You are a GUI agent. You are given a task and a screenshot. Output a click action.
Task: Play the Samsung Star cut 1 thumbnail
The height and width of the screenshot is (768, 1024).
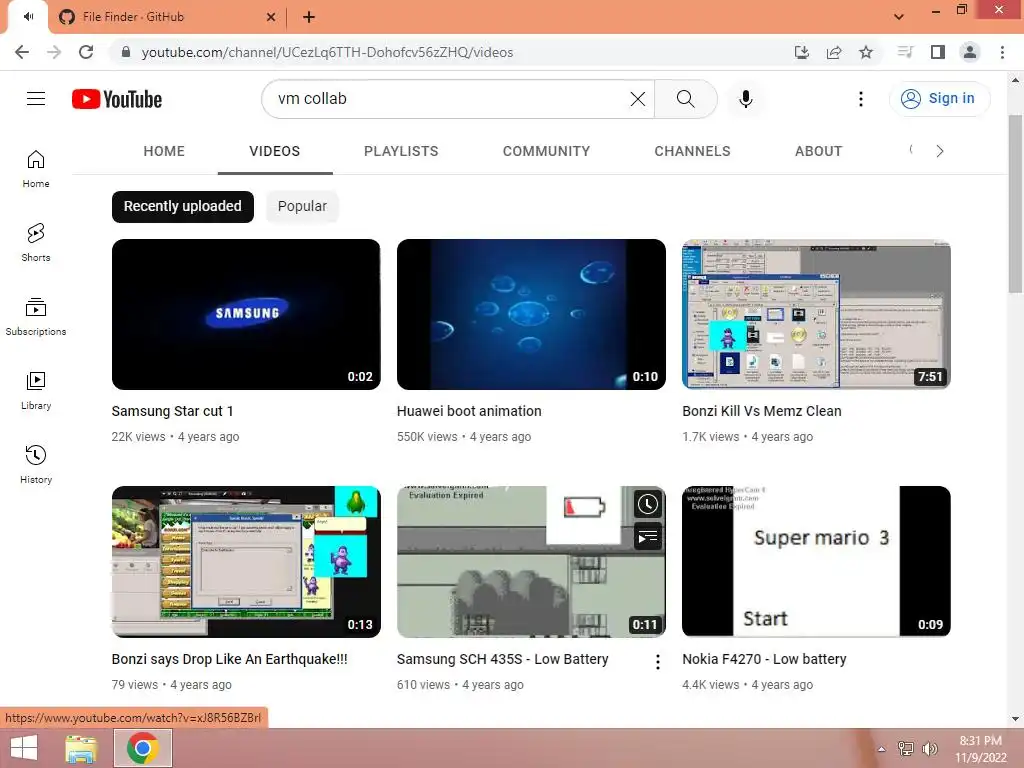pyautogui.click(x=246, y=314)
